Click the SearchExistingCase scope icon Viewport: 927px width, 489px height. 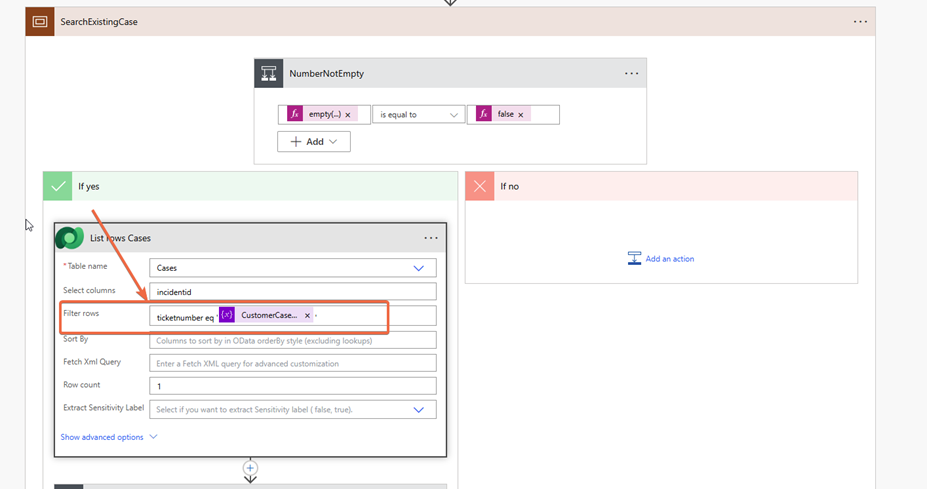[x=40, y=22]
